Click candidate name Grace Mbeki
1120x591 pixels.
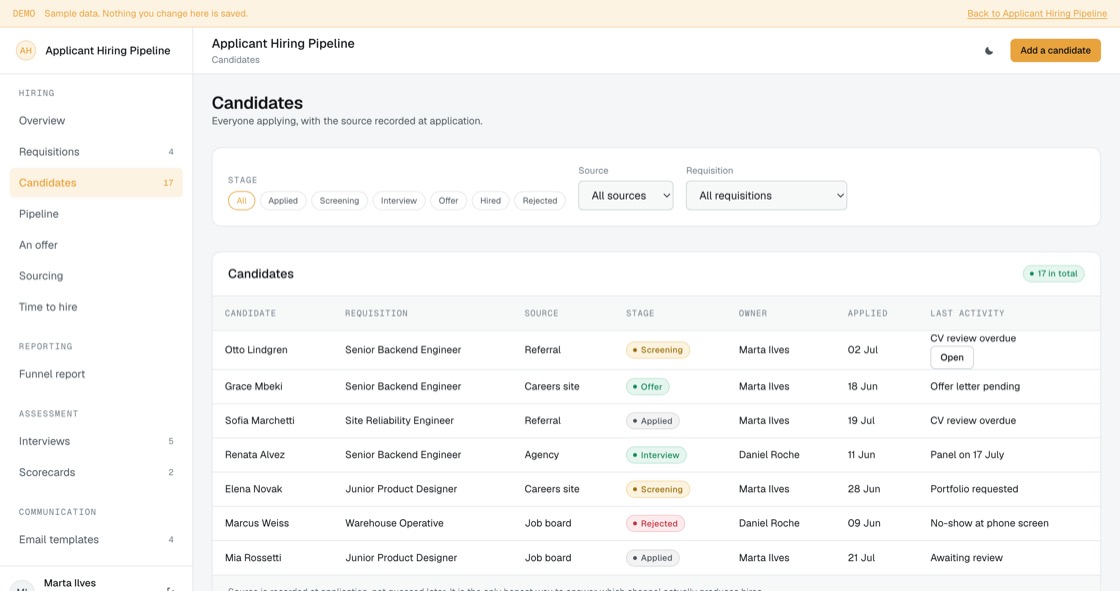pos(254,387)
